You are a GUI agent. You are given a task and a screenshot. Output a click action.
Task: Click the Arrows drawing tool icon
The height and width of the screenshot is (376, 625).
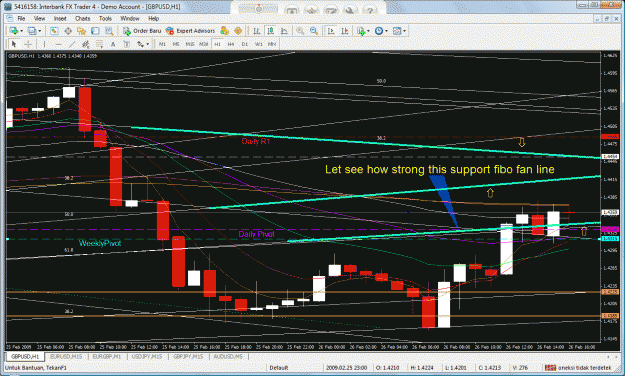tap(140, 44)
